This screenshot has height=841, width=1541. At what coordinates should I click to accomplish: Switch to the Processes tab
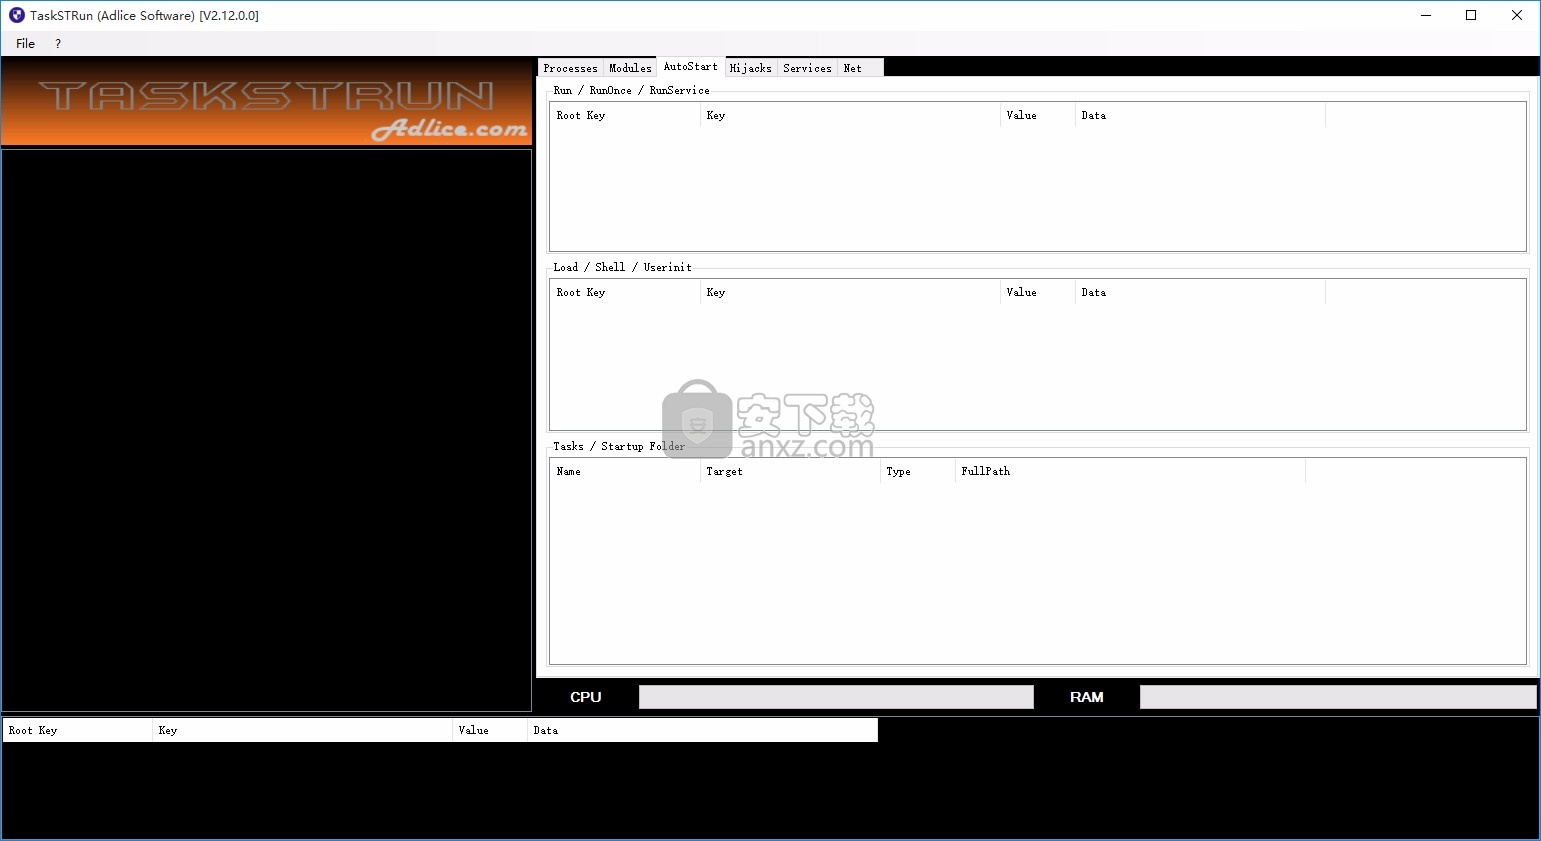(x=570, y=68)
